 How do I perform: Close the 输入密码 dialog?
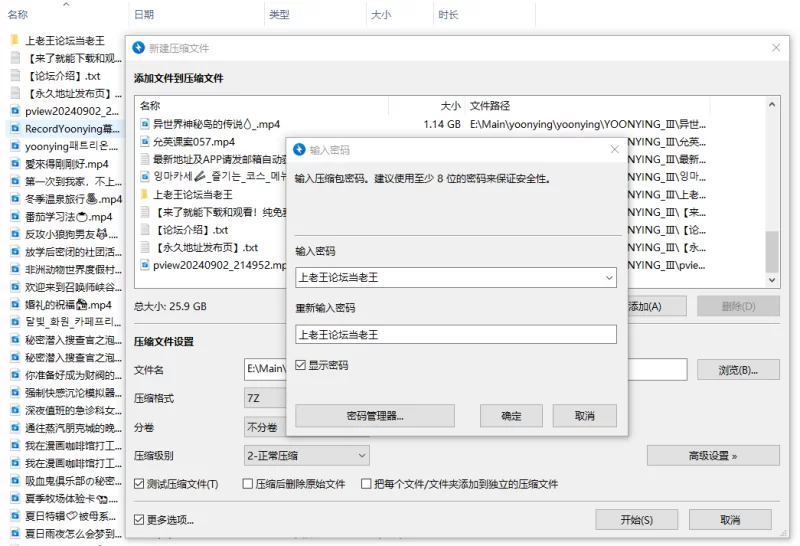pos(614,149)
